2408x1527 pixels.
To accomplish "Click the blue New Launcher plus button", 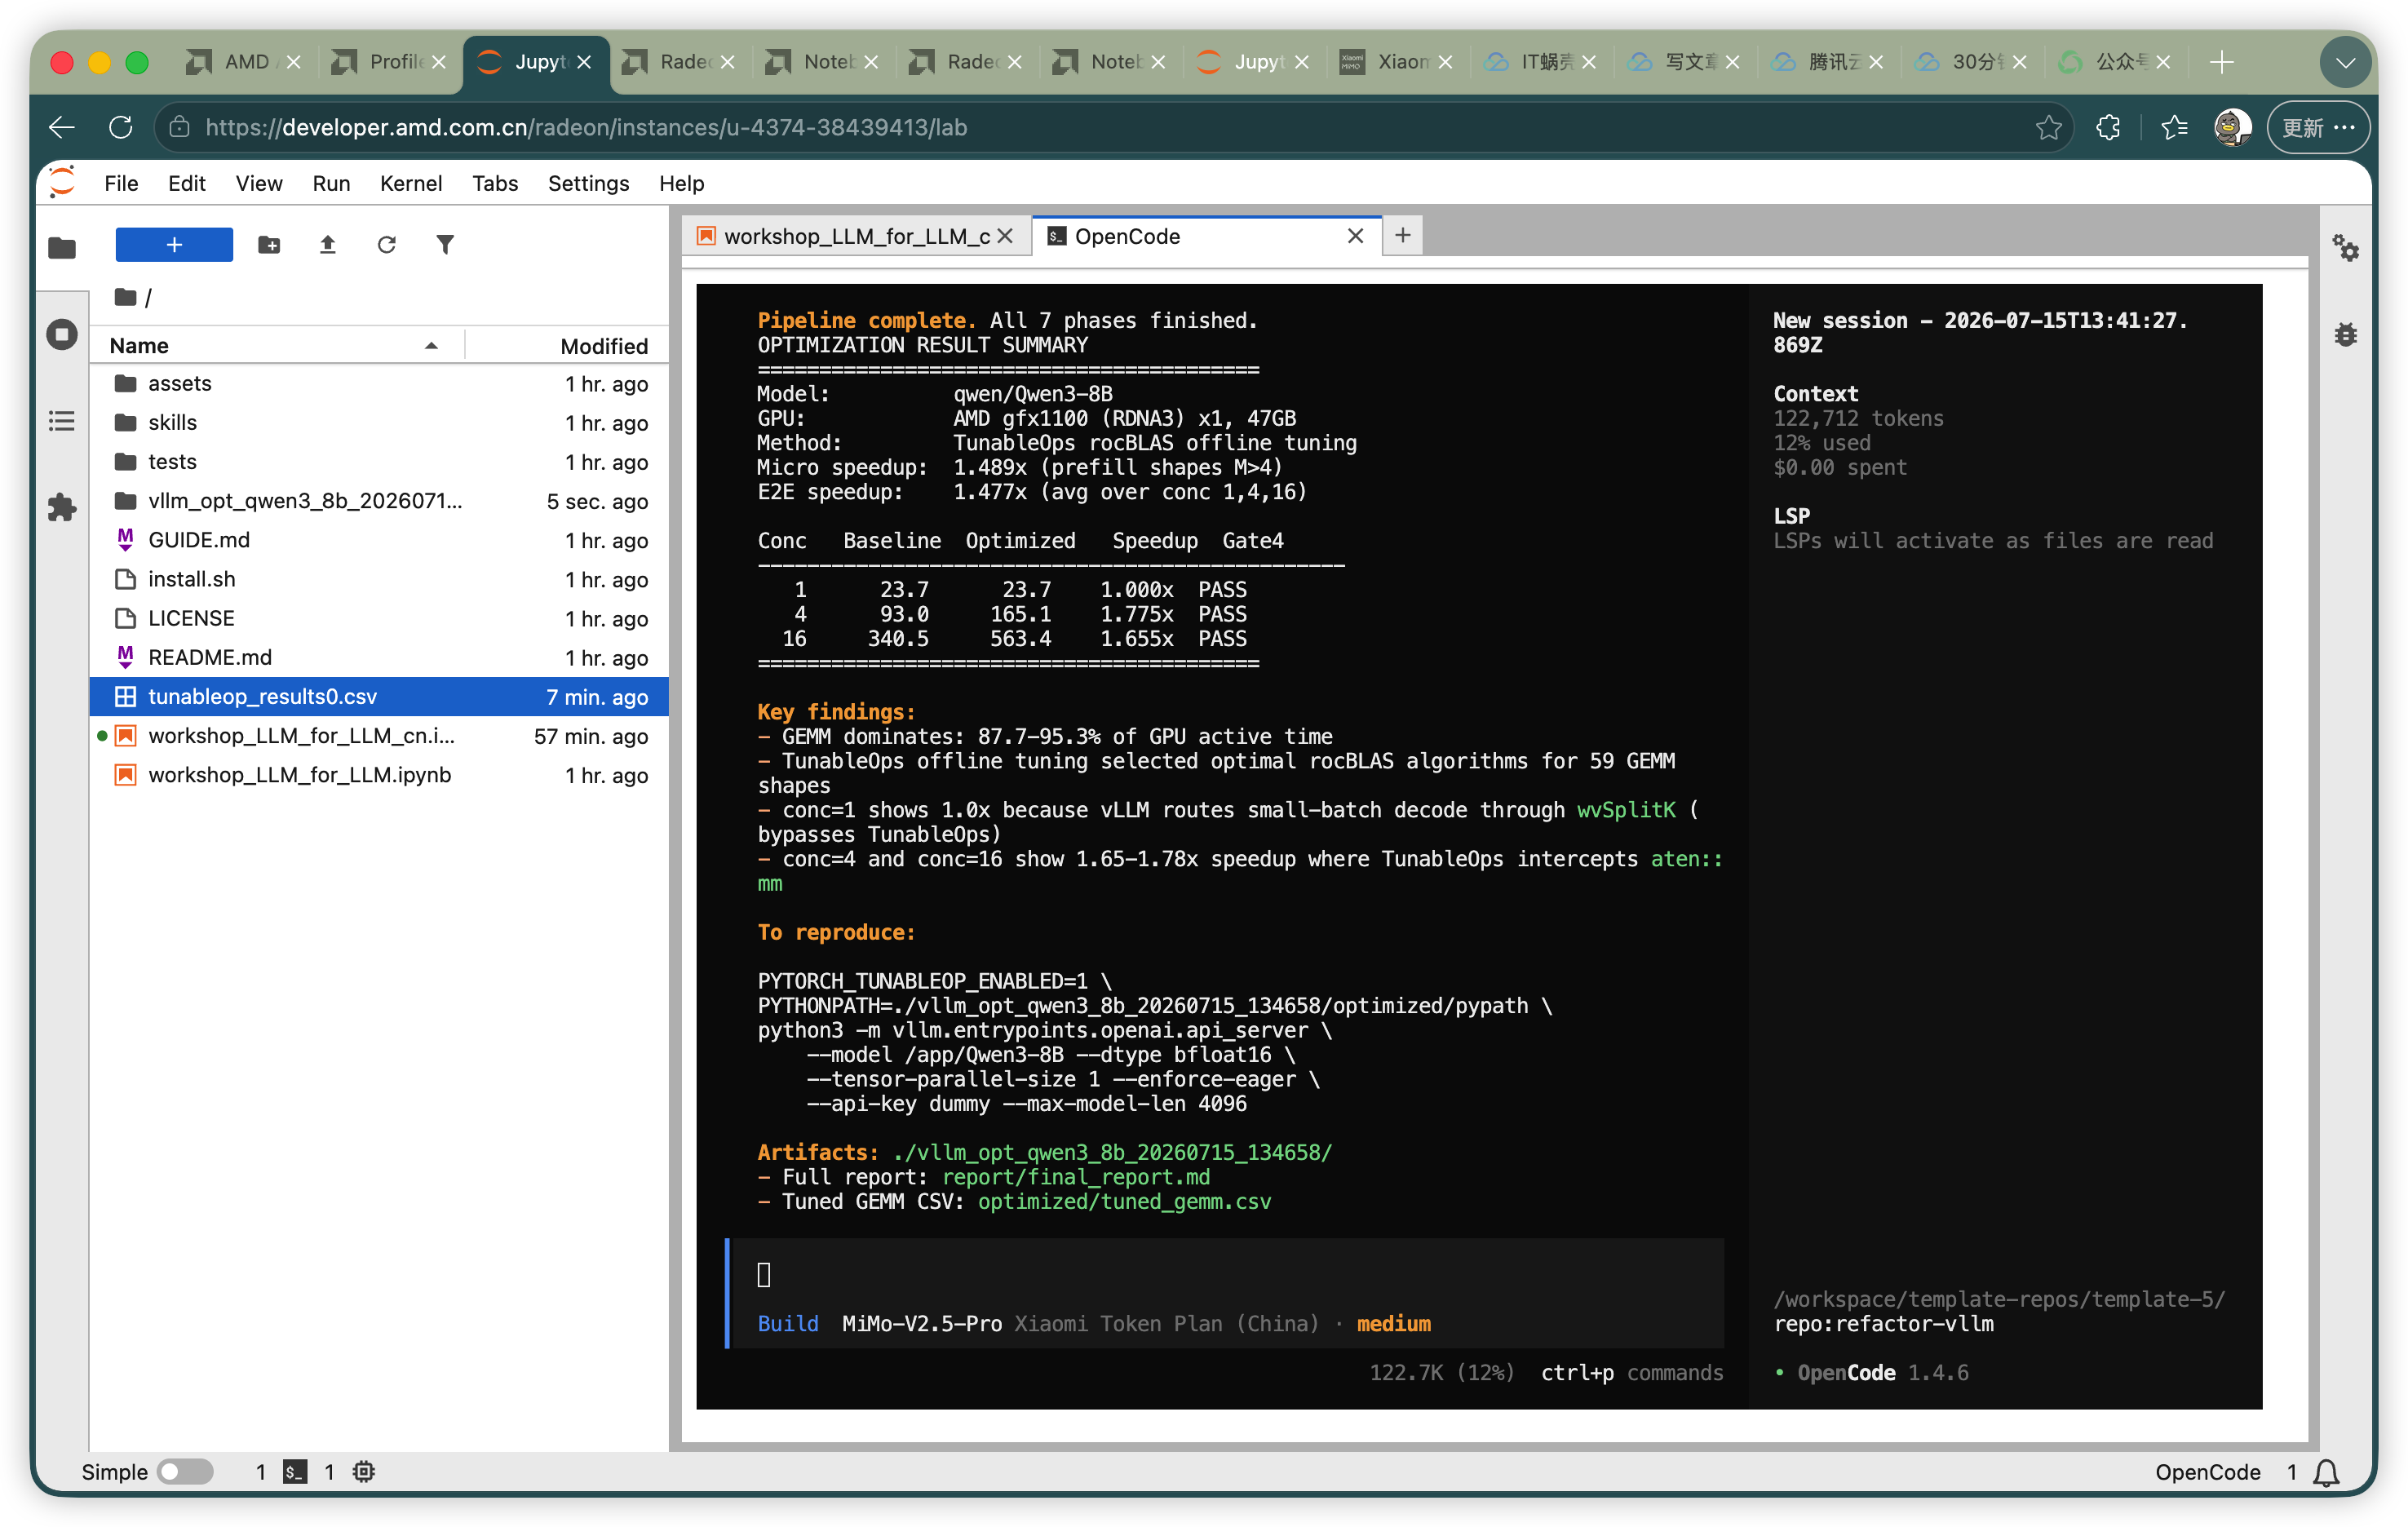I will click(174, 244).
